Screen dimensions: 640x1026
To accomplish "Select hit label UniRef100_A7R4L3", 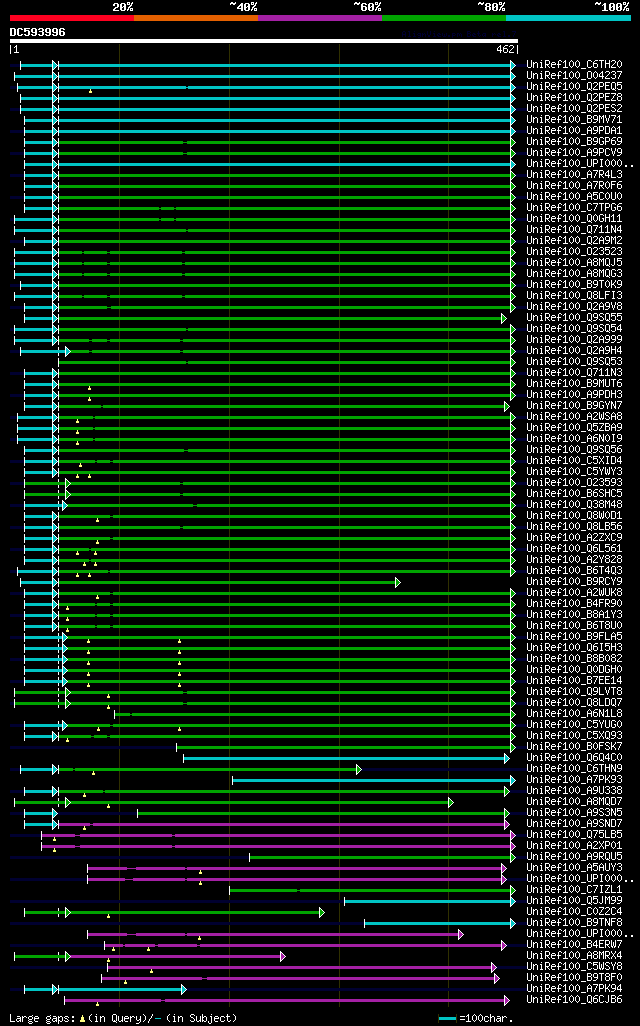I will (575, 175).
